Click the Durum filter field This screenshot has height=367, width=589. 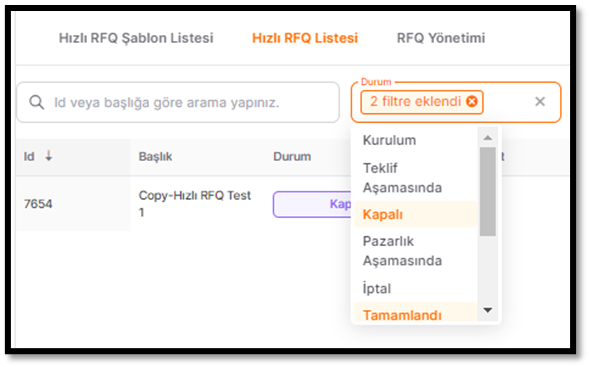[x=456, y=102]
